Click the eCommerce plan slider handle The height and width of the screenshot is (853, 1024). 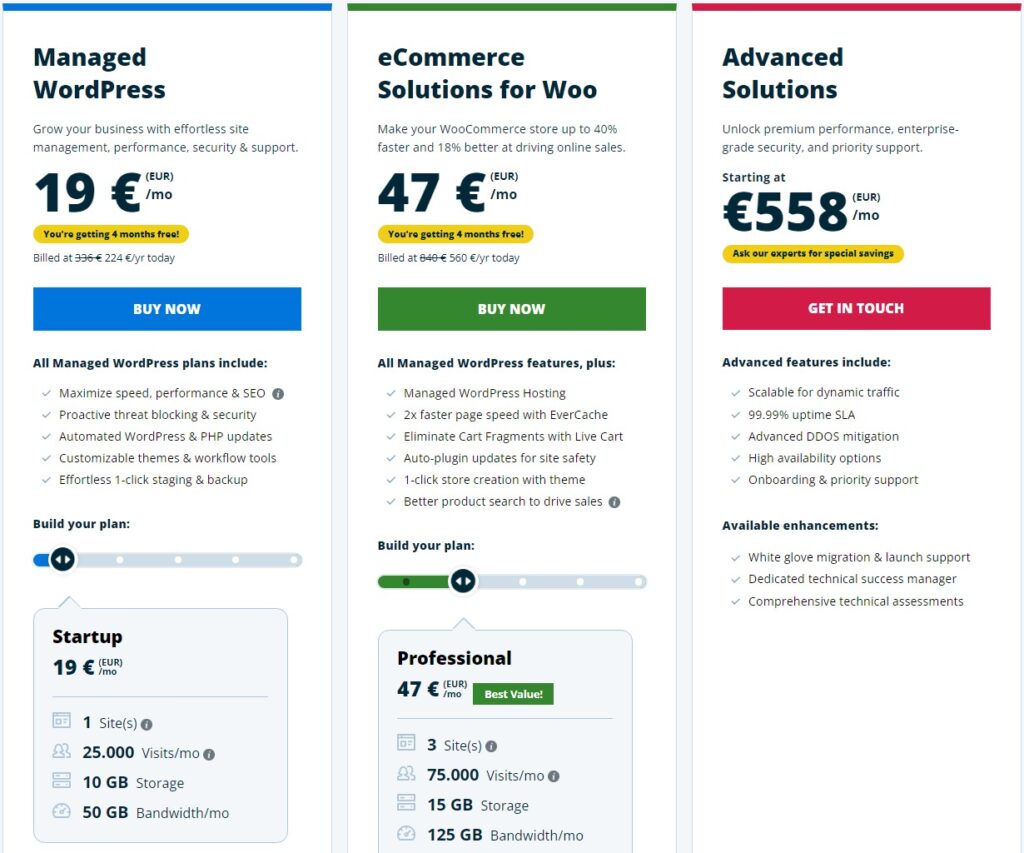[x=463, y=581]
